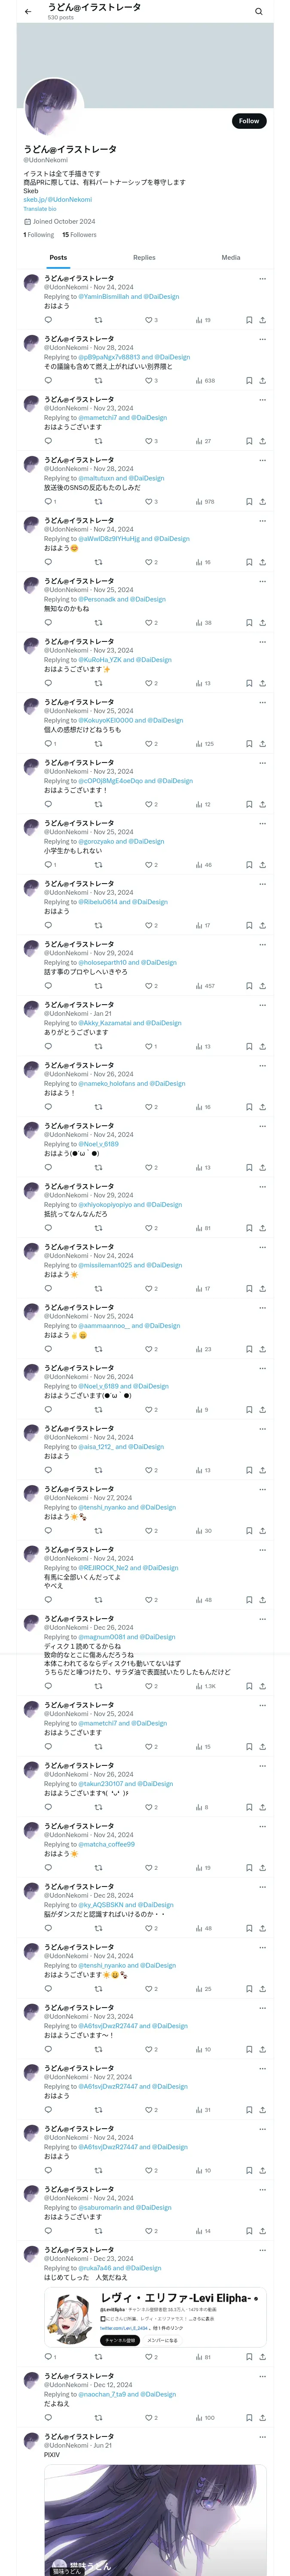290x2576 pixels.
Task: View the 1.3K views count on the Dec 26 post
Action: coord(205,1686)
